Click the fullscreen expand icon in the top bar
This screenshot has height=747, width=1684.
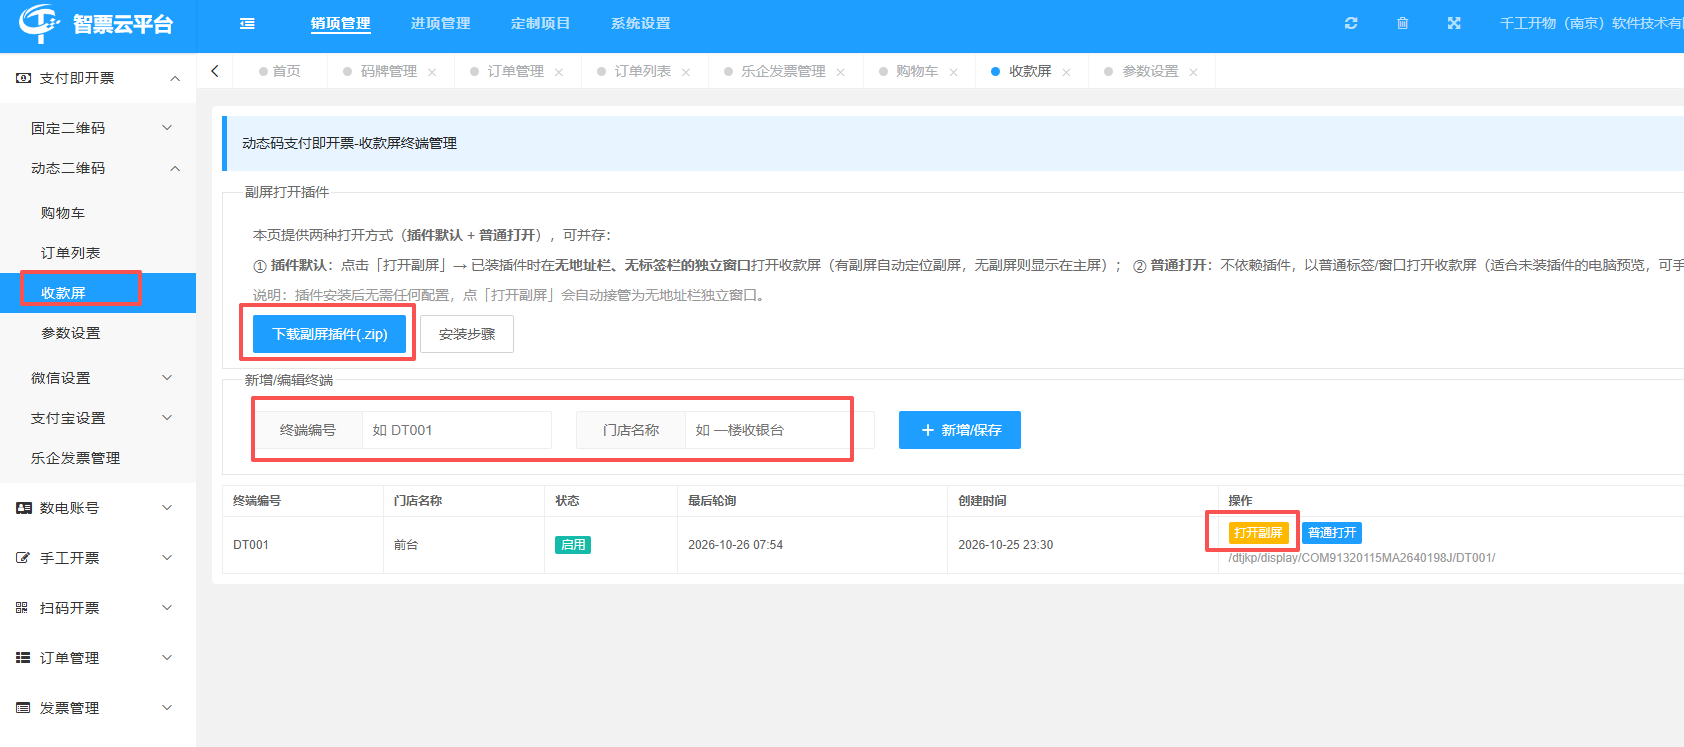[1454, 23]
